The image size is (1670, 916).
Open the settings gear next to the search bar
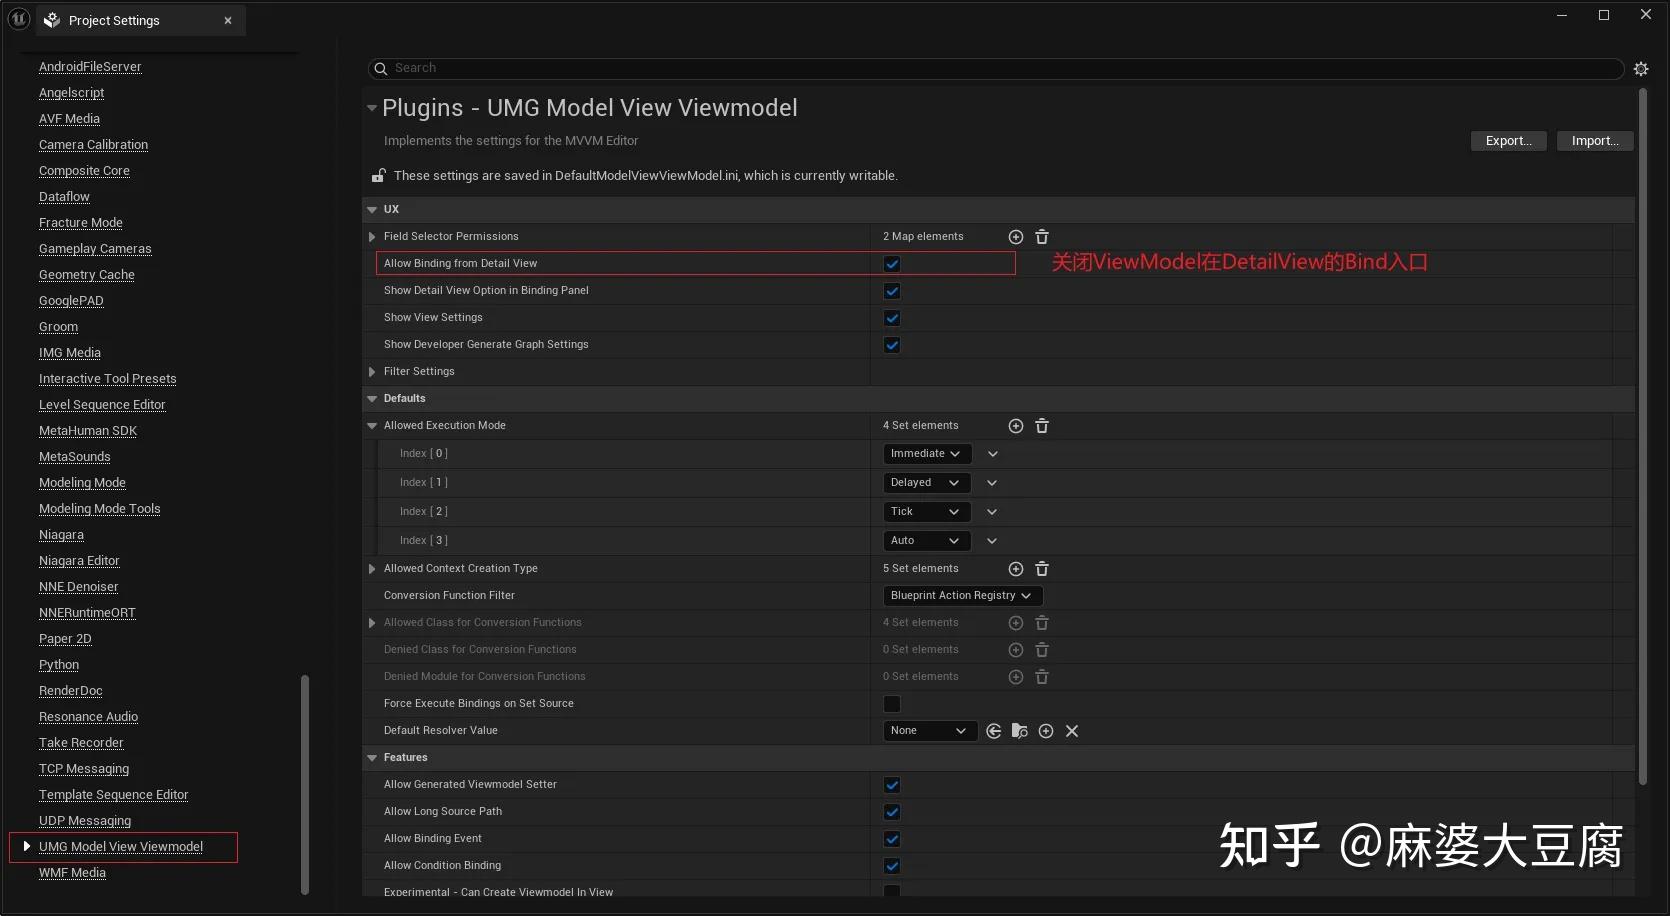[1641, 68]
